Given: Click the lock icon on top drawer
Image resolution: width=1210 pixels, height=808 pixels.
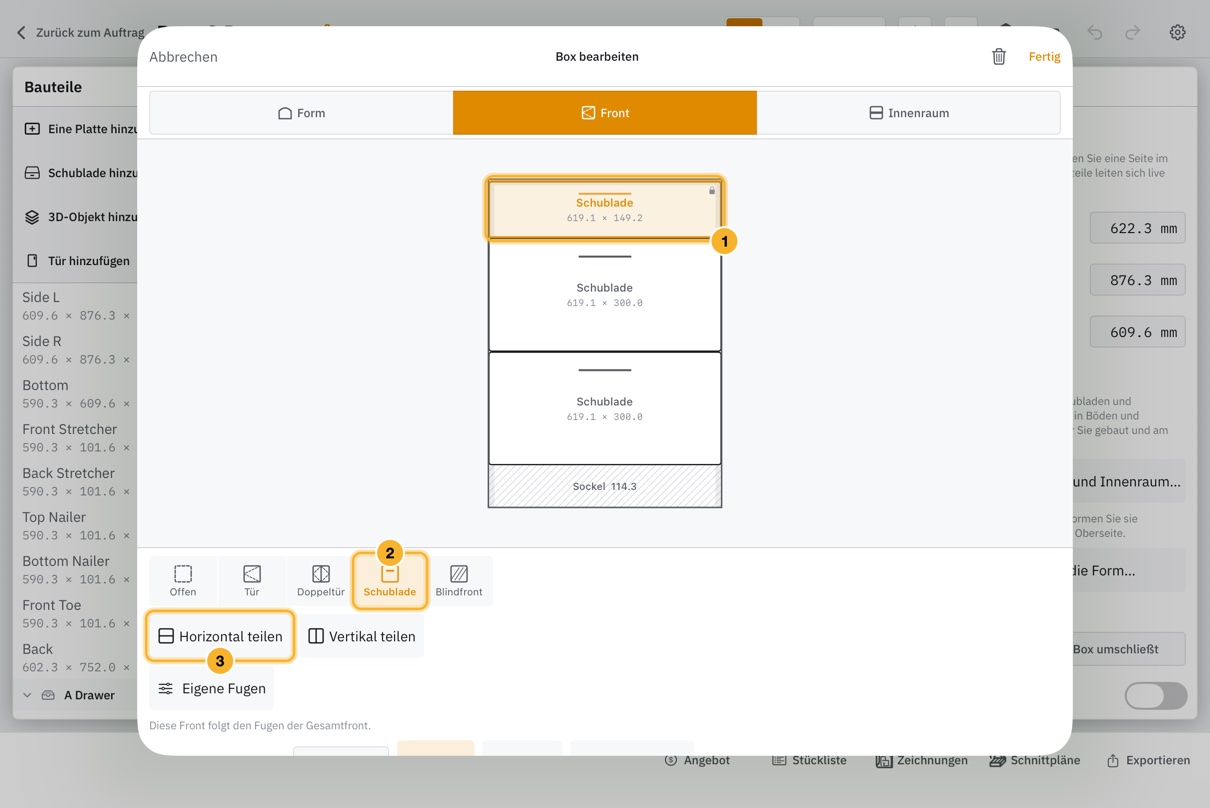Looking at the screenshot, I should coord(712,190).
